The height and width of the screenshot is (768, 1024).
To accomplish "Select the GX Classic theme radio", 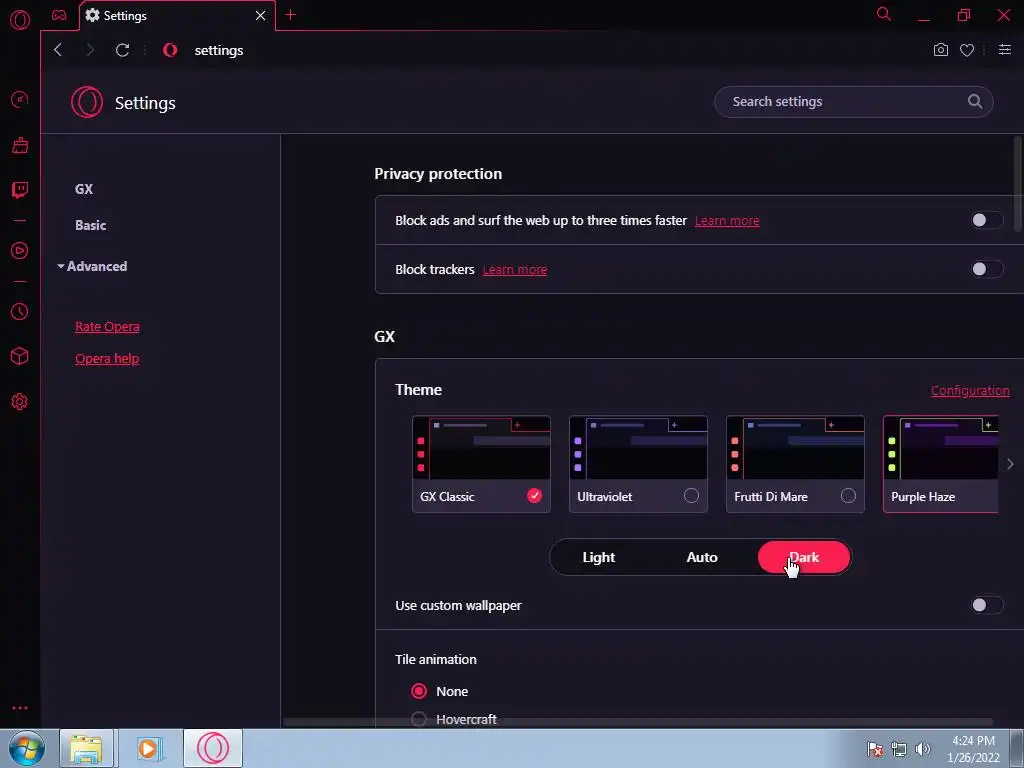I will (534, 496).
